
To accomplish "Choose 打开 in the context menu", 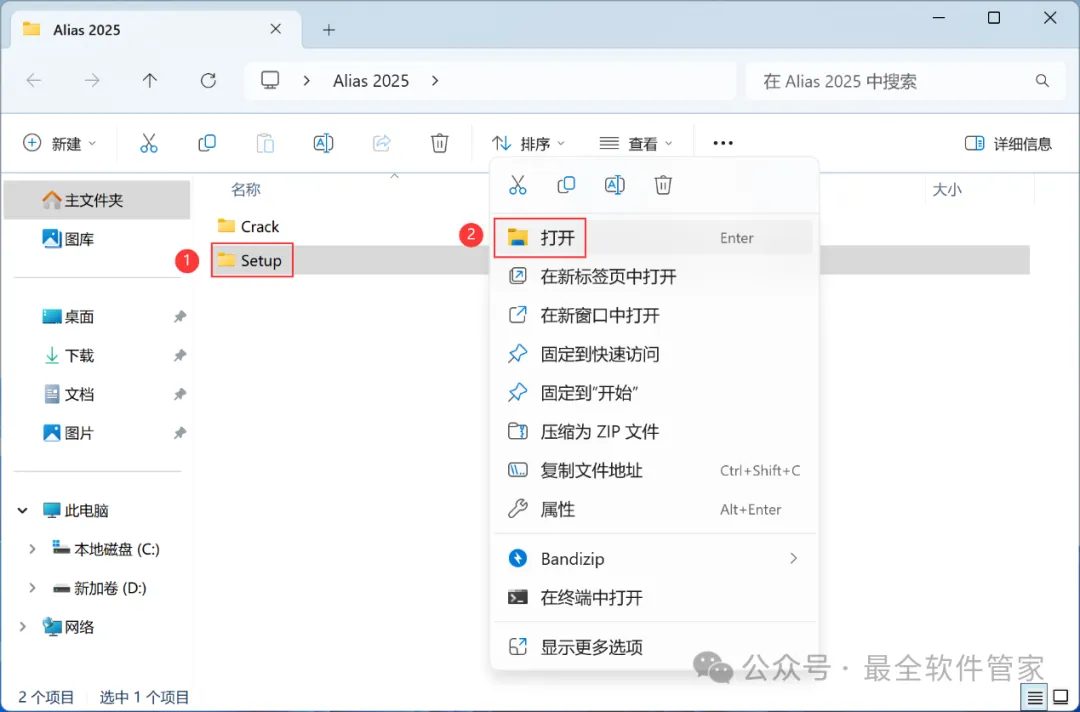I will coord(654,238).
